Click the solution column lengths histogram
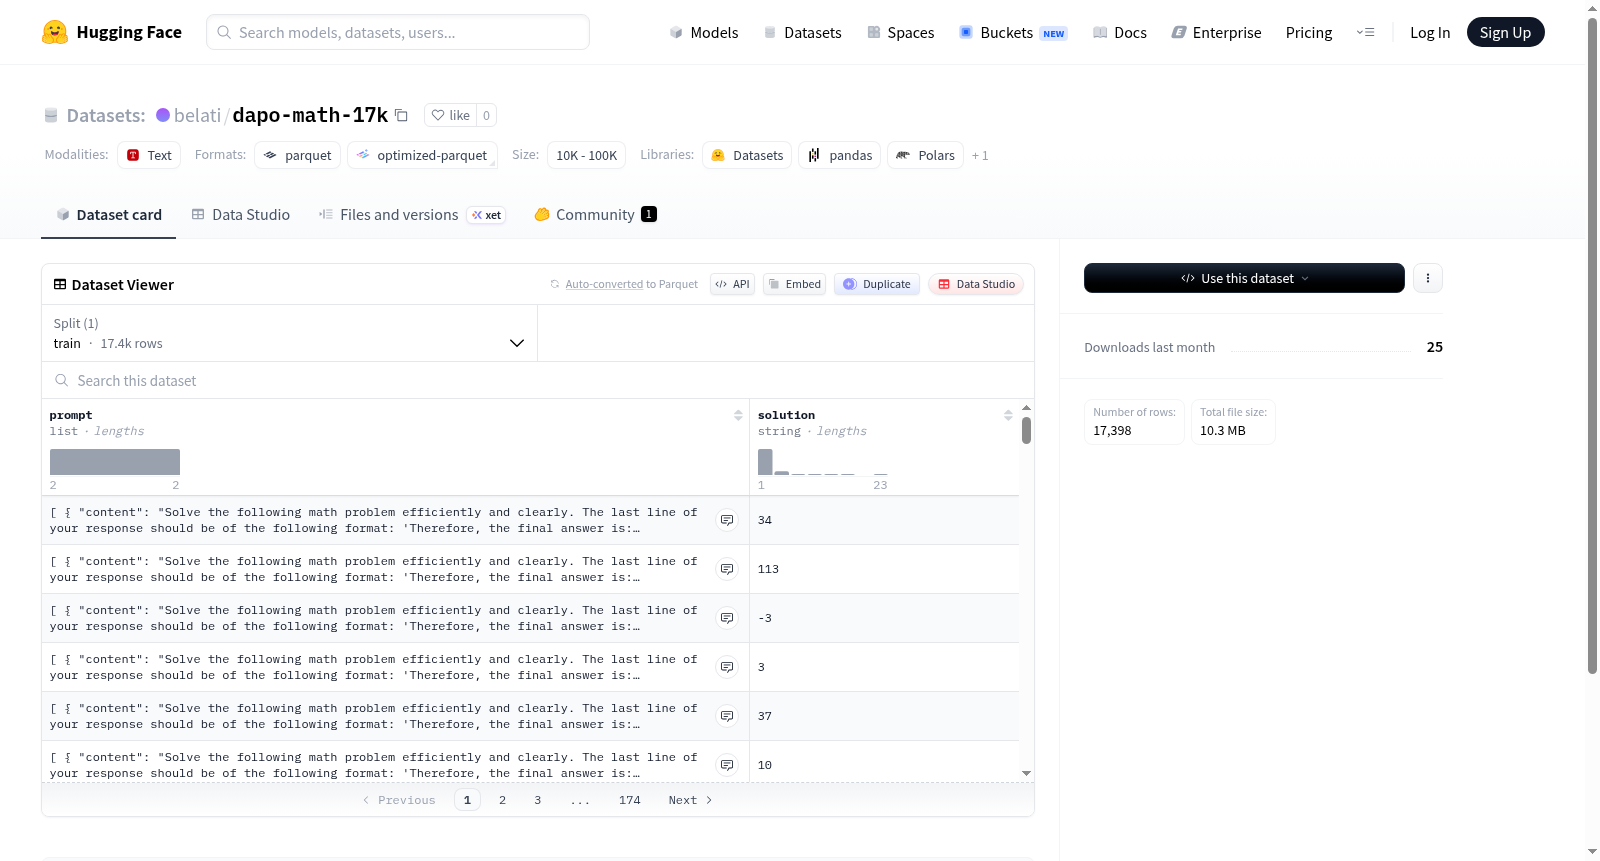 (x=823, y=462)
